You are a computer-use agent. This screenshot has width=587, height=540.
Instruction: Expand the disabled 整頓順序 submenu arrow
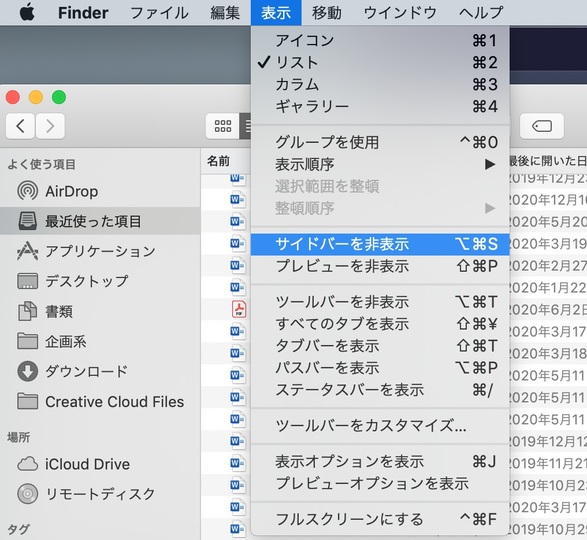click(x=490, y=208)
